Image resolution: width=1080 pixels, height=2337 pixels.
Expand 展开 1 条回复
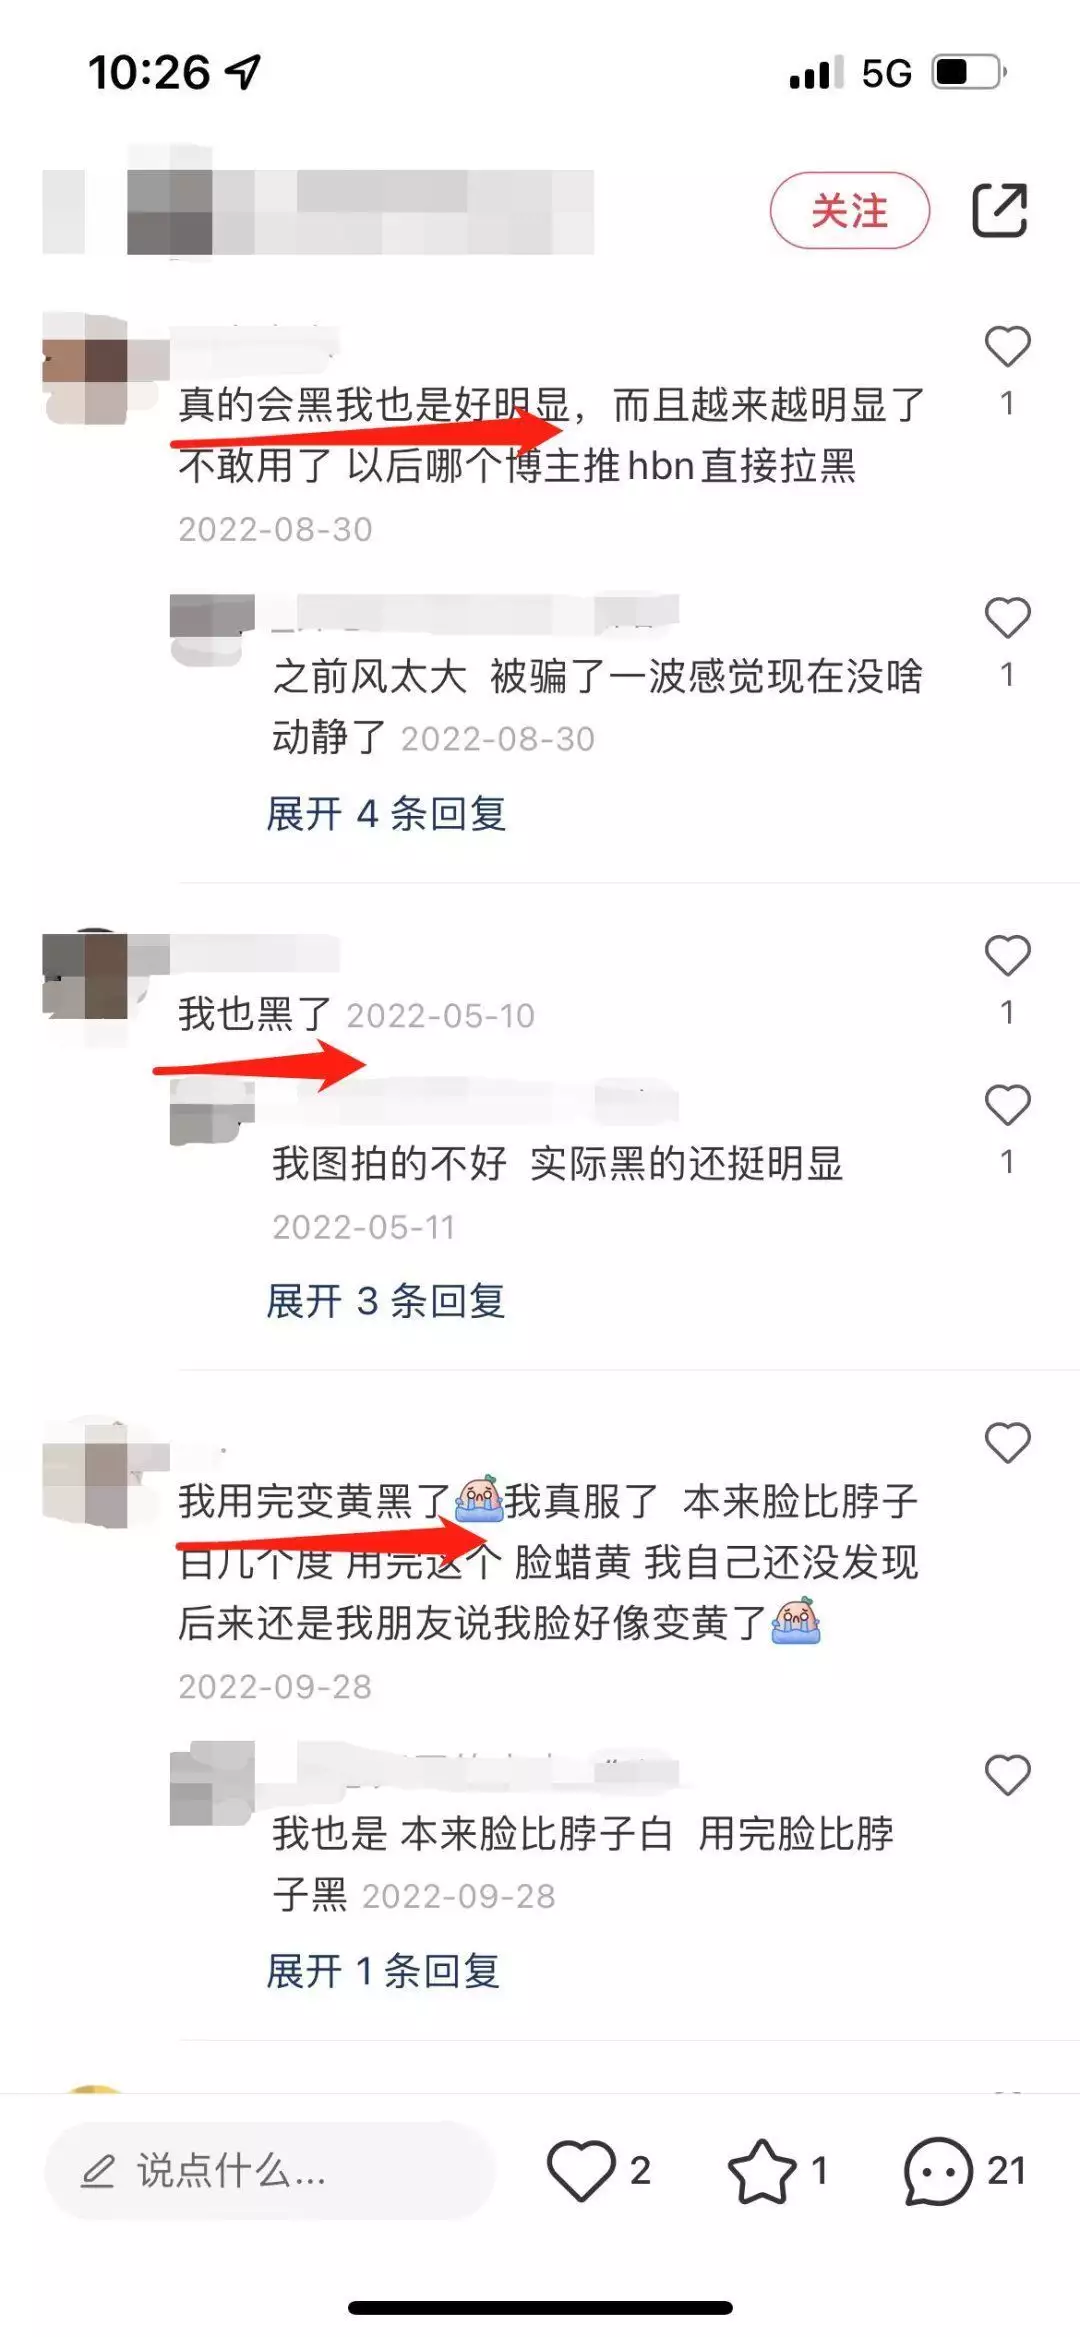click(x=383, y=1970)
